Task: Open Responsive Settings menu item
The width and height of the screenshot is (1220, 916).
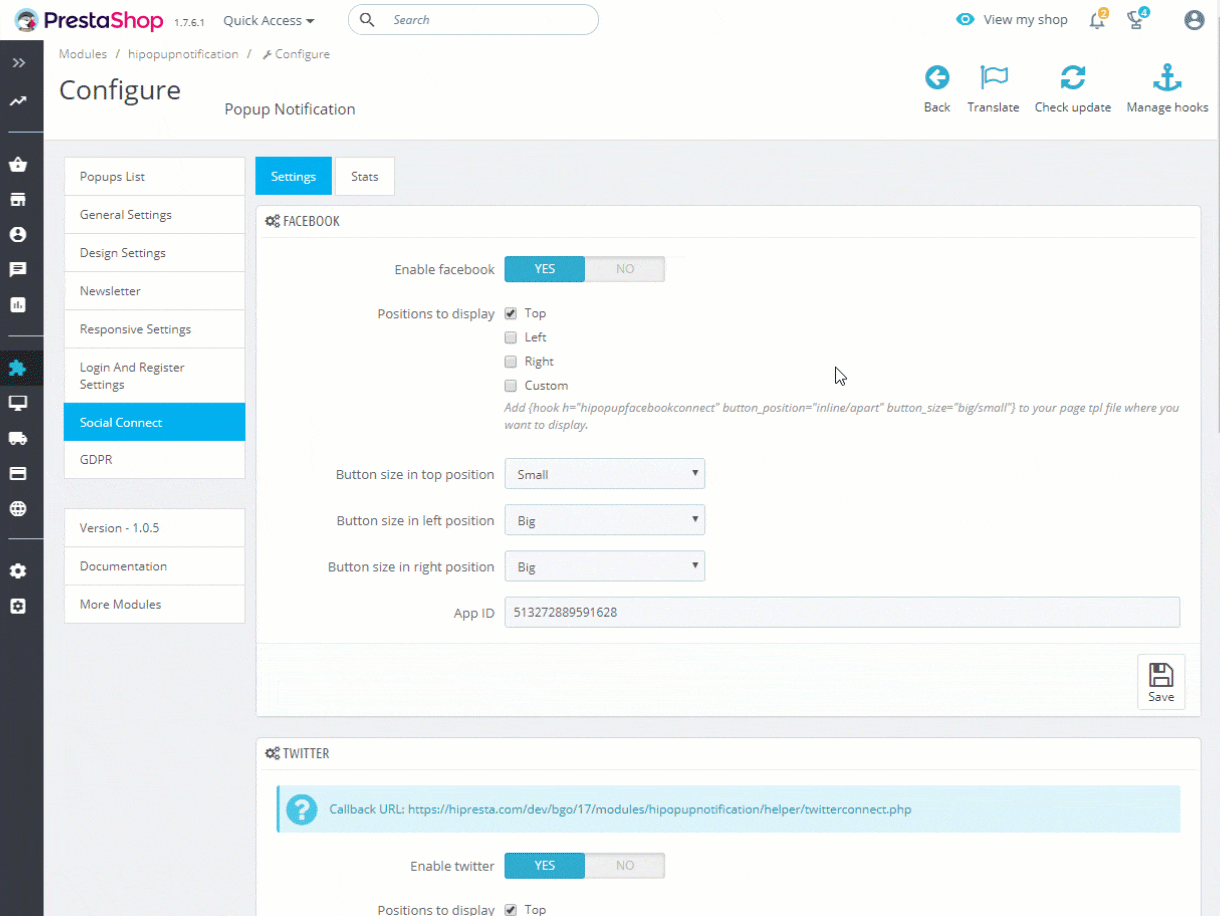Action: pos(155,328)
